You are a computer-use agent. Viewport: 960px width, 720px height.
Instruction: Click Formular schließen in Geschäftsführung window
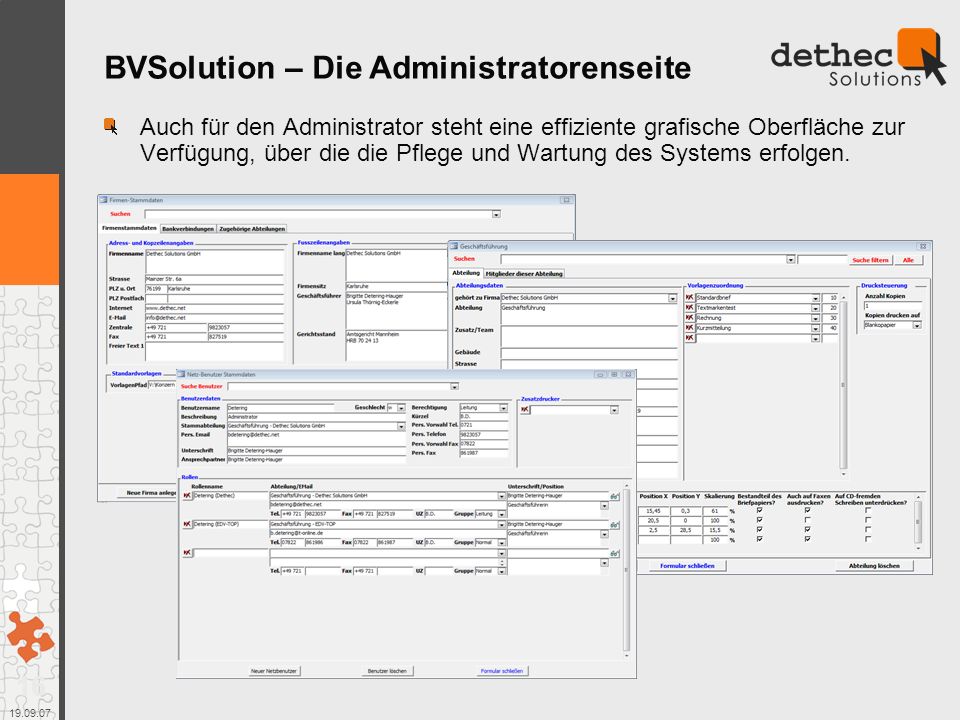[688, 566]
